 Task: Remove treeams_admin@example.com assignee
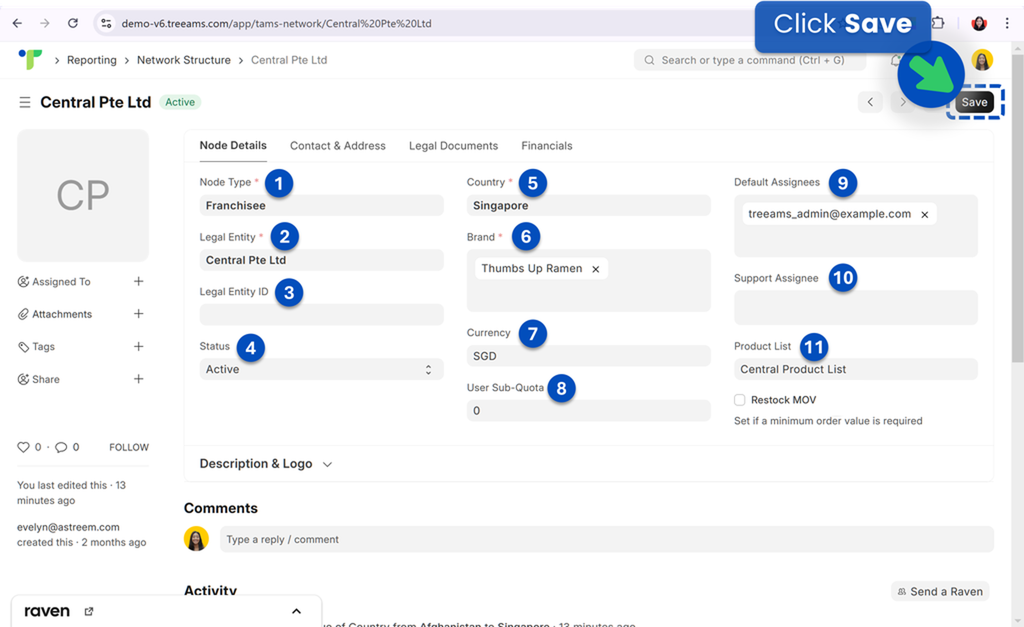point(924,214)
